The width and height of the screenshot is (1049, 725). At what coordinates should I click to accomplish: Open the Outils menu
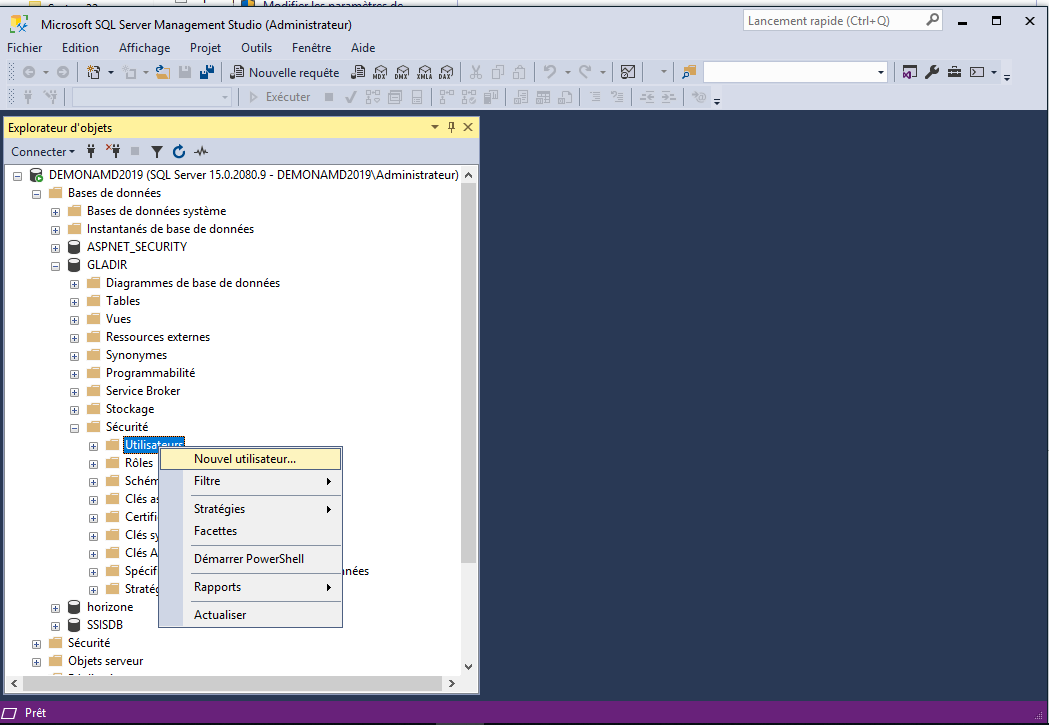point(257,47)
